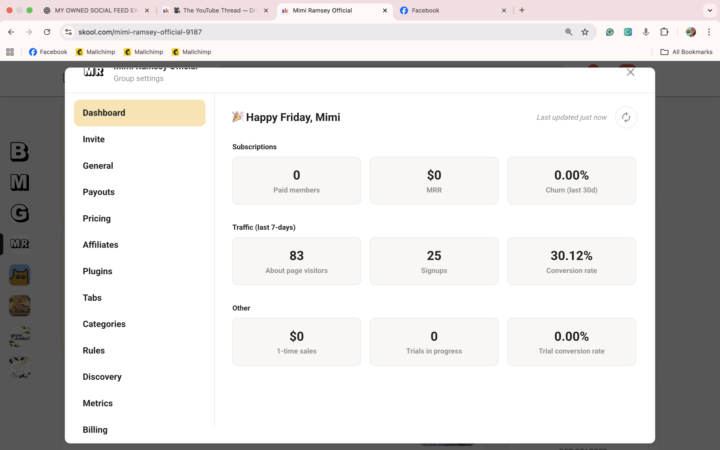Refresh the dashboard stats with the reload icon
This screenshot has width=720, height=450.
(626, 117)
